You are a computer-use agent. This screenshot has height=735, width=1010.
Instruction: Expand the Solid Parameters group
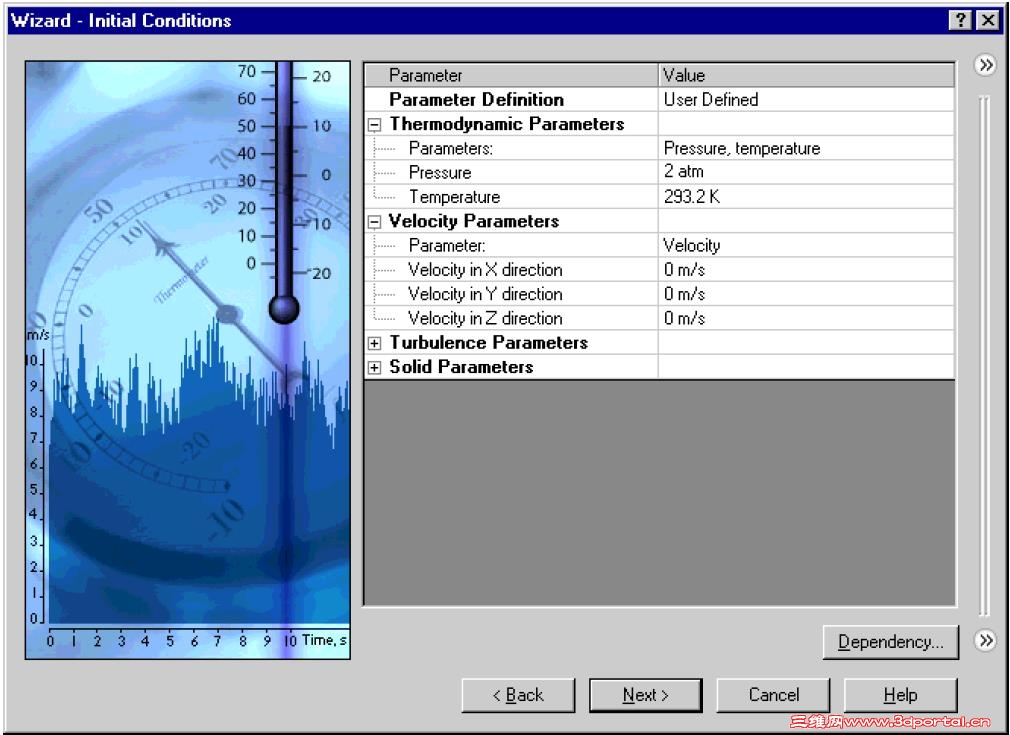tap(375, 368)
